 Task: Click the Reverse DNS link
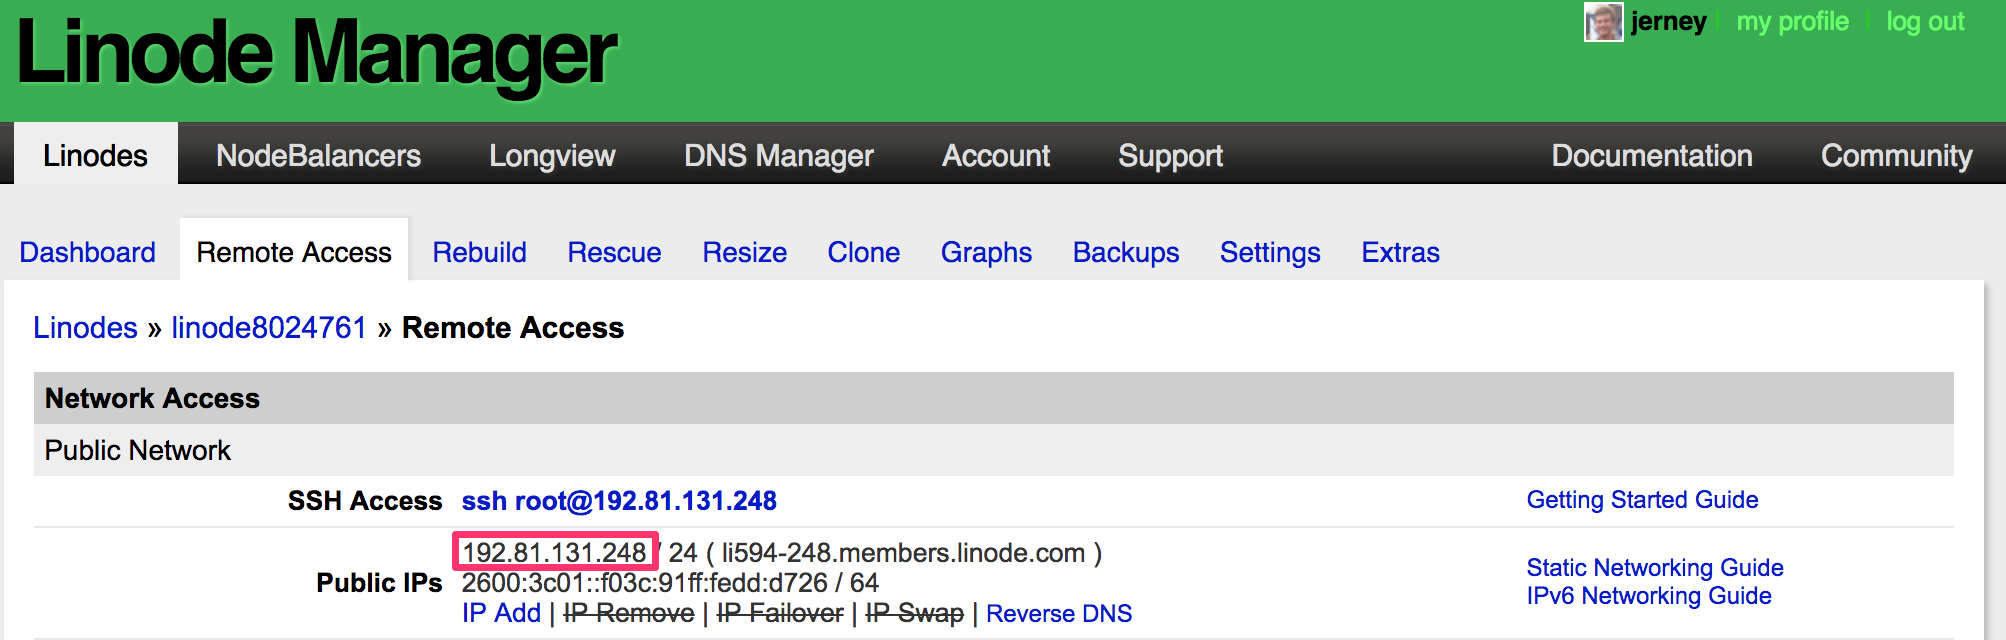coord(1059,613)
